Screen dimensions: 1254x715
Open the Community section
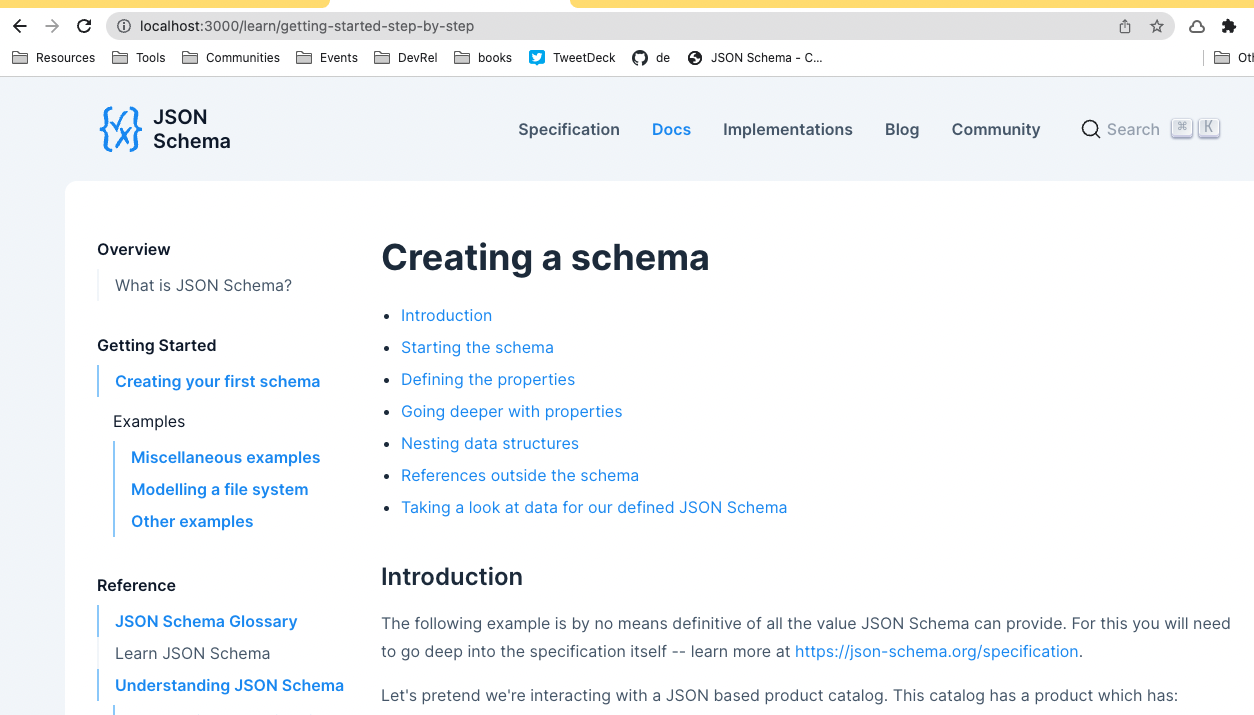[995, 129]
